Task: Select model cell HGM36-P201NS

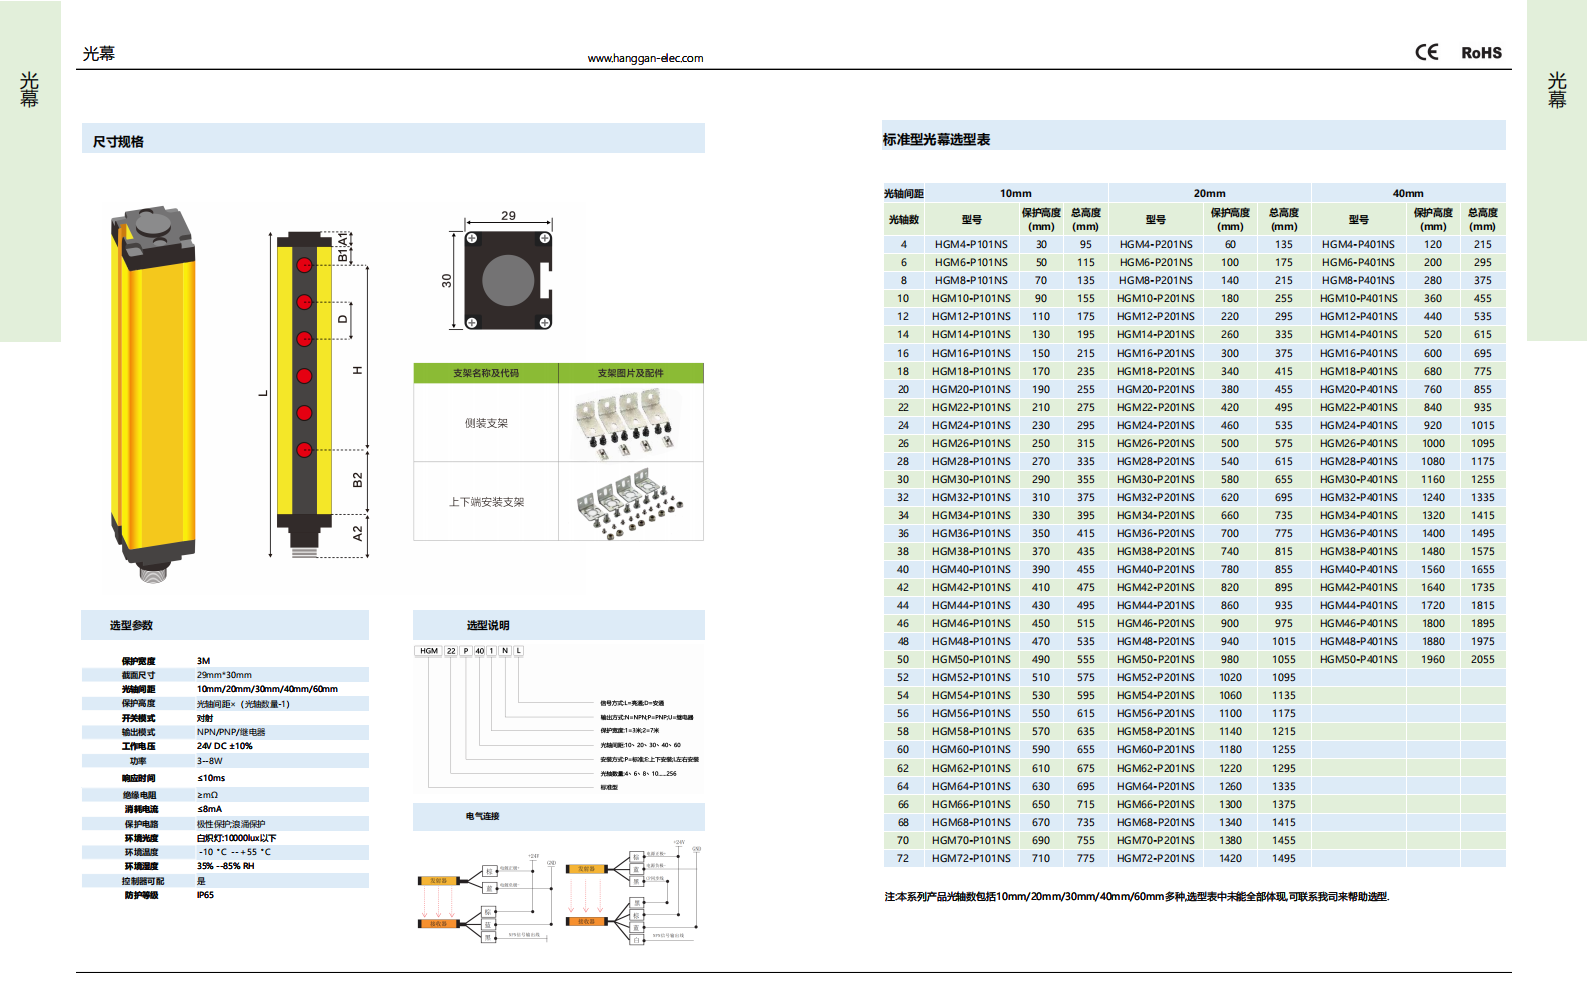Action: [x=1156, y=533]
